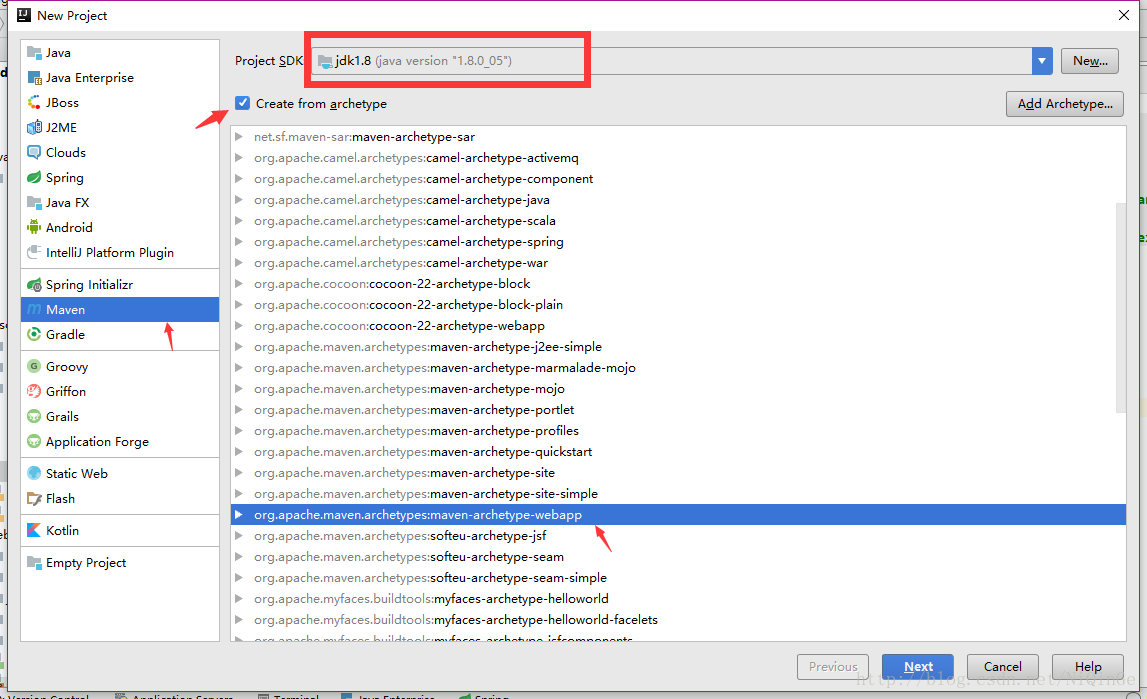The width and height of the screenshot is (1147, 699).
Task: Click the Java Enterprise icon
Action: pos(34,78)
